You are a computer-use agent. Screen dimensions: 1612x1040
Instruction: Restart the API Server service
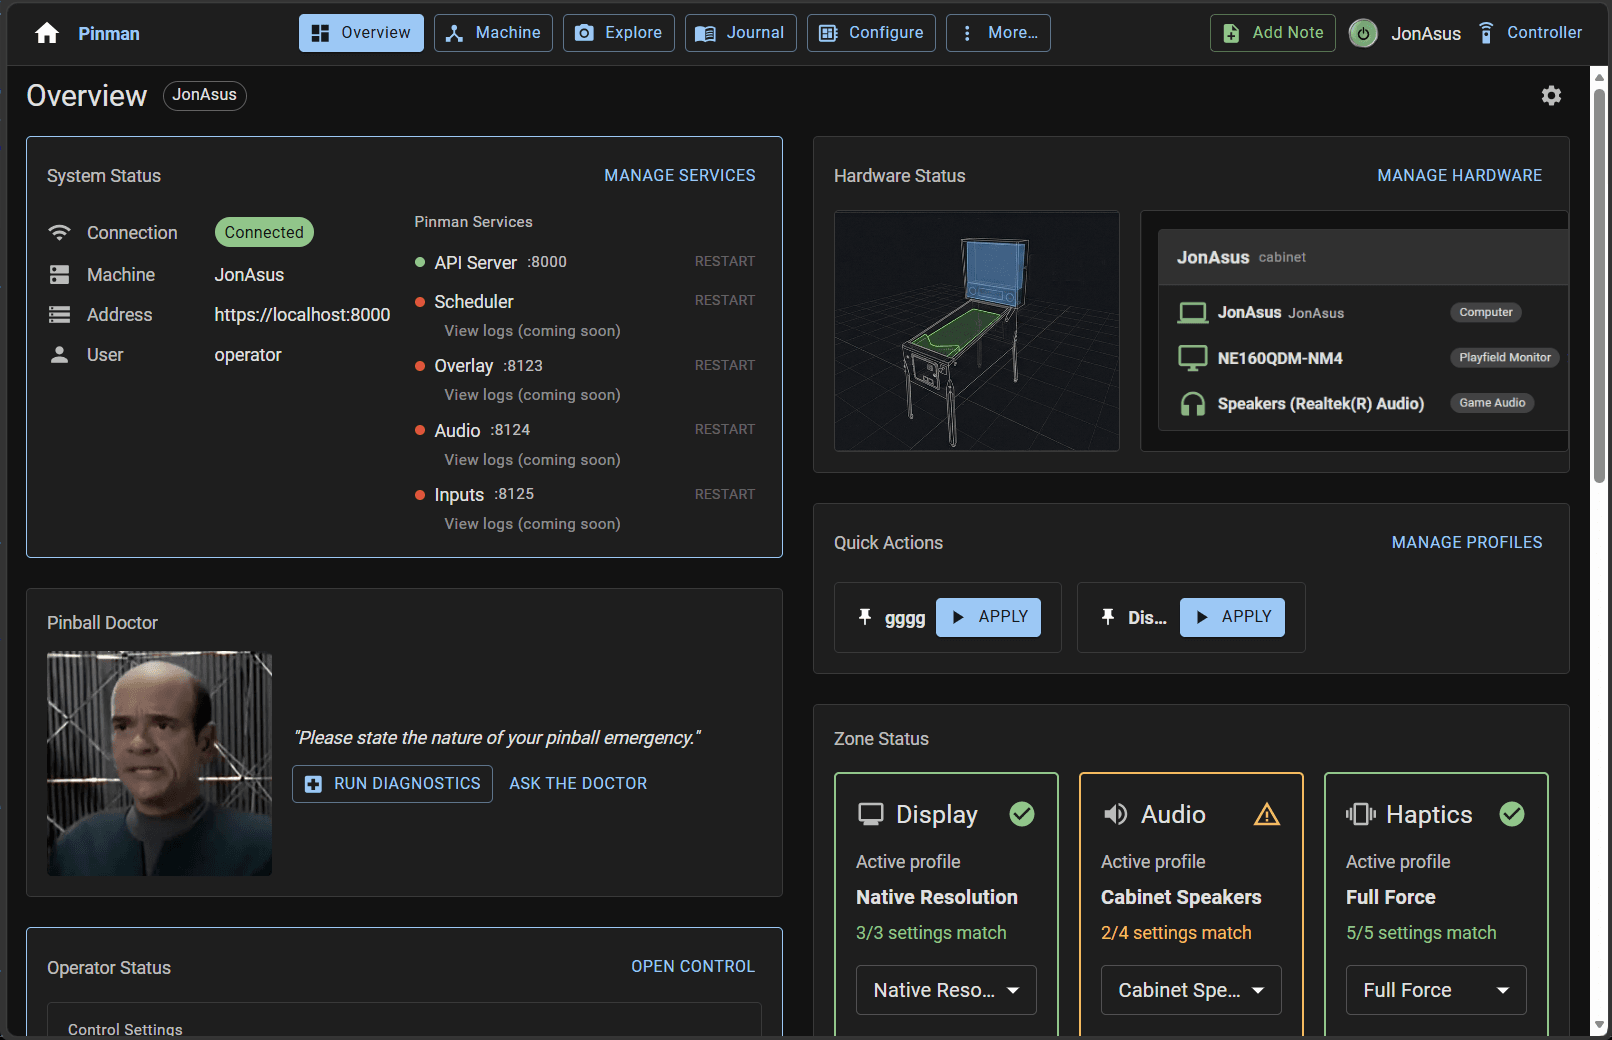[725, 261]
